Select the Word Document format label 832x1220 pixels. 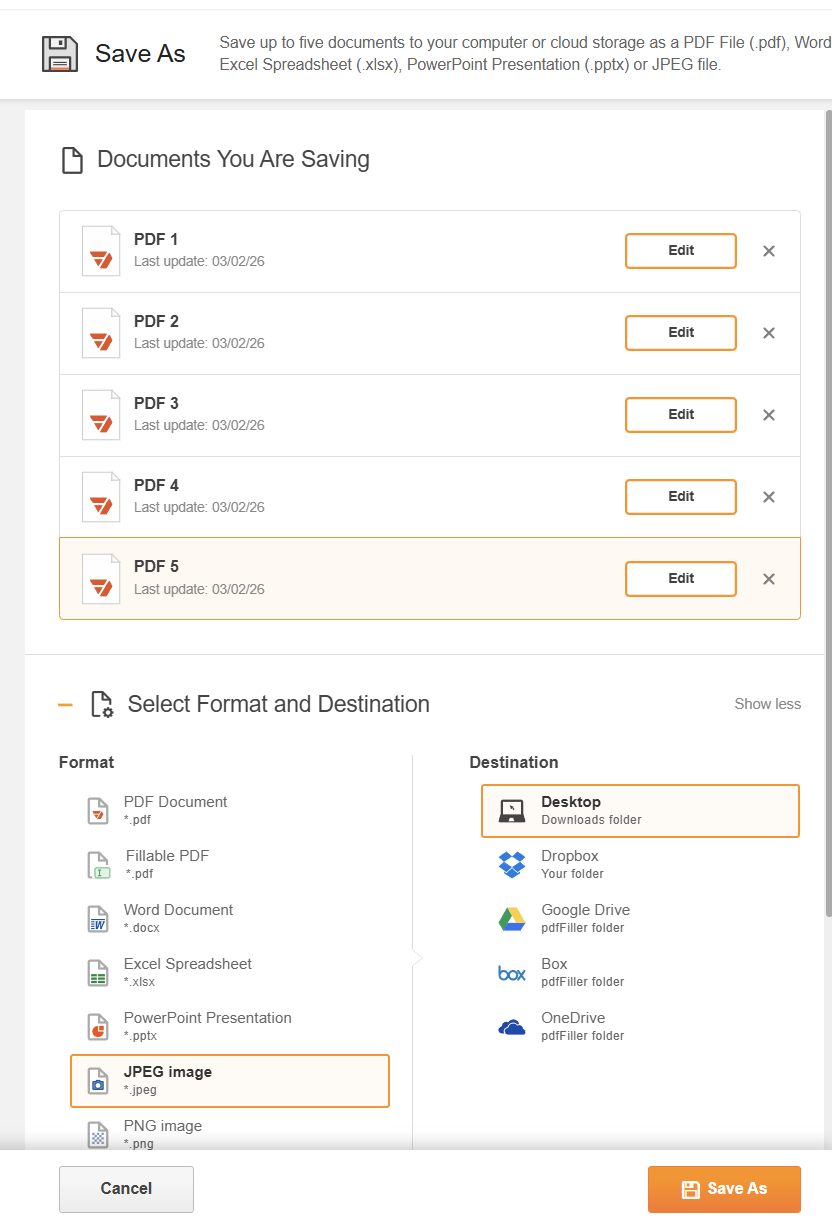click(x=178, y=910)
